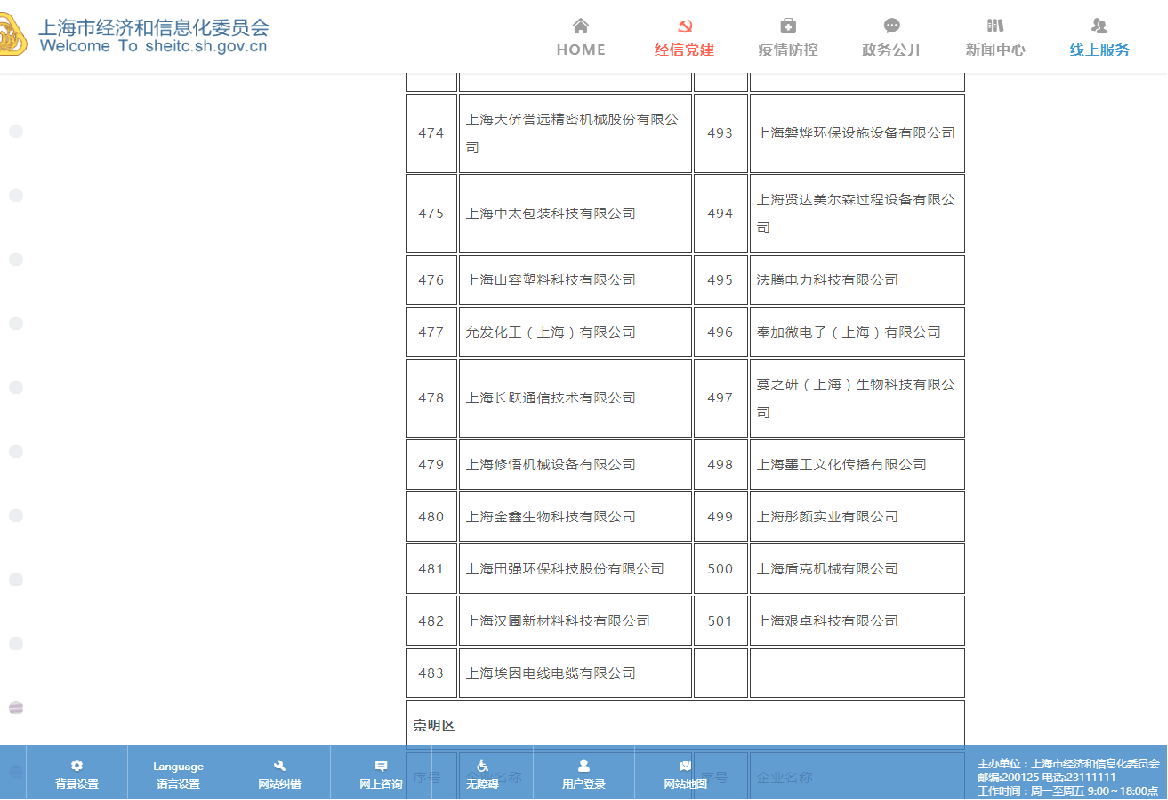Viewport: 1168px width, 800px height.
Task: Click the chat icon for 网上咨询
Action: pos(381,766)
